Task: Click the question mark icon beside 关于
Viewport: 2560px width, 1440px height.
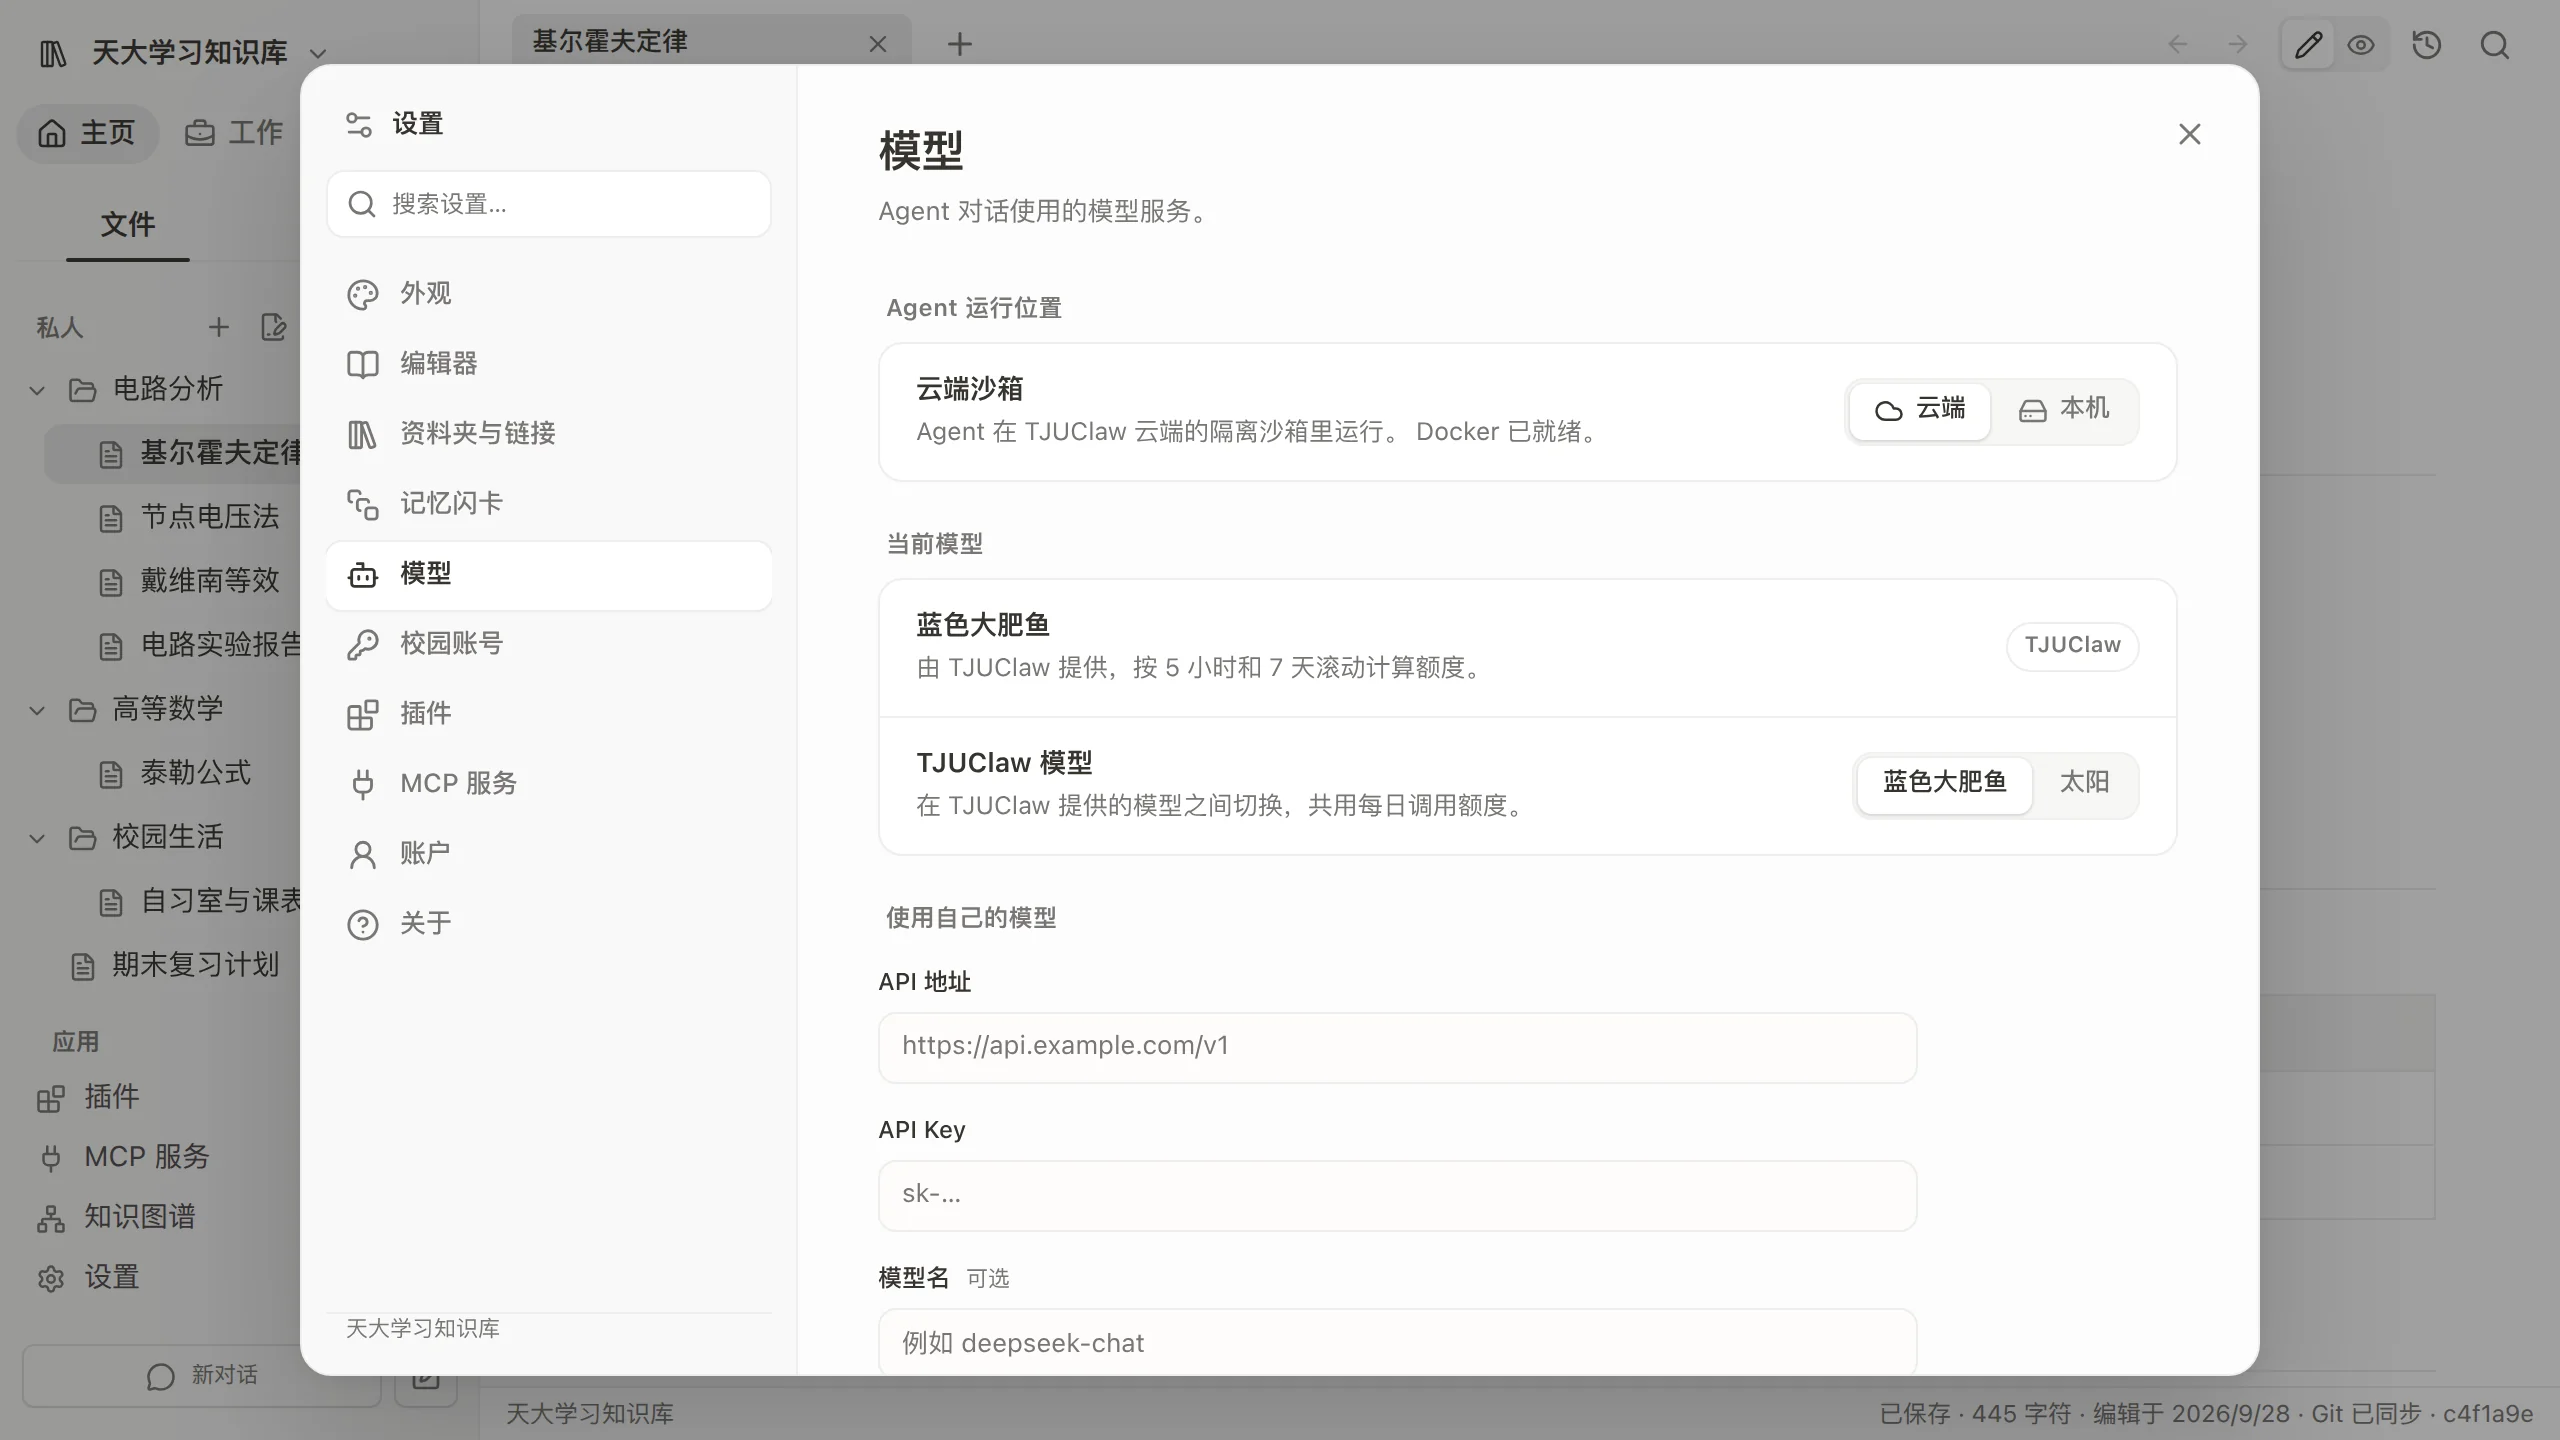Action: (362, 925)
